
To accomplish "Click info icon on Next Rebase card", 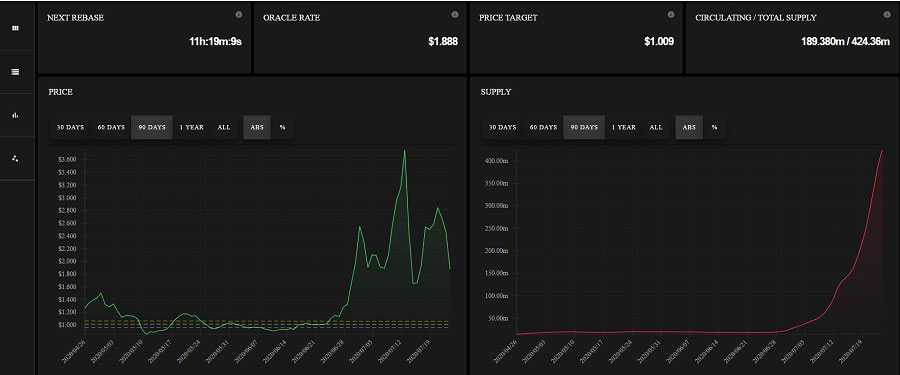I will 239,14.
